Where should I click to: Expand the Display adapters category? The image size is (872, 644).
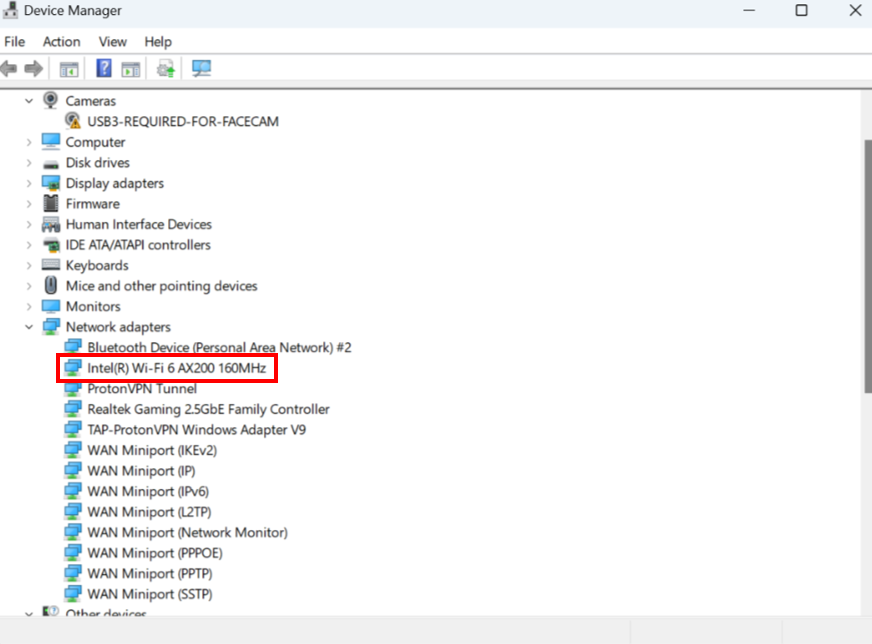click(28, 183)
